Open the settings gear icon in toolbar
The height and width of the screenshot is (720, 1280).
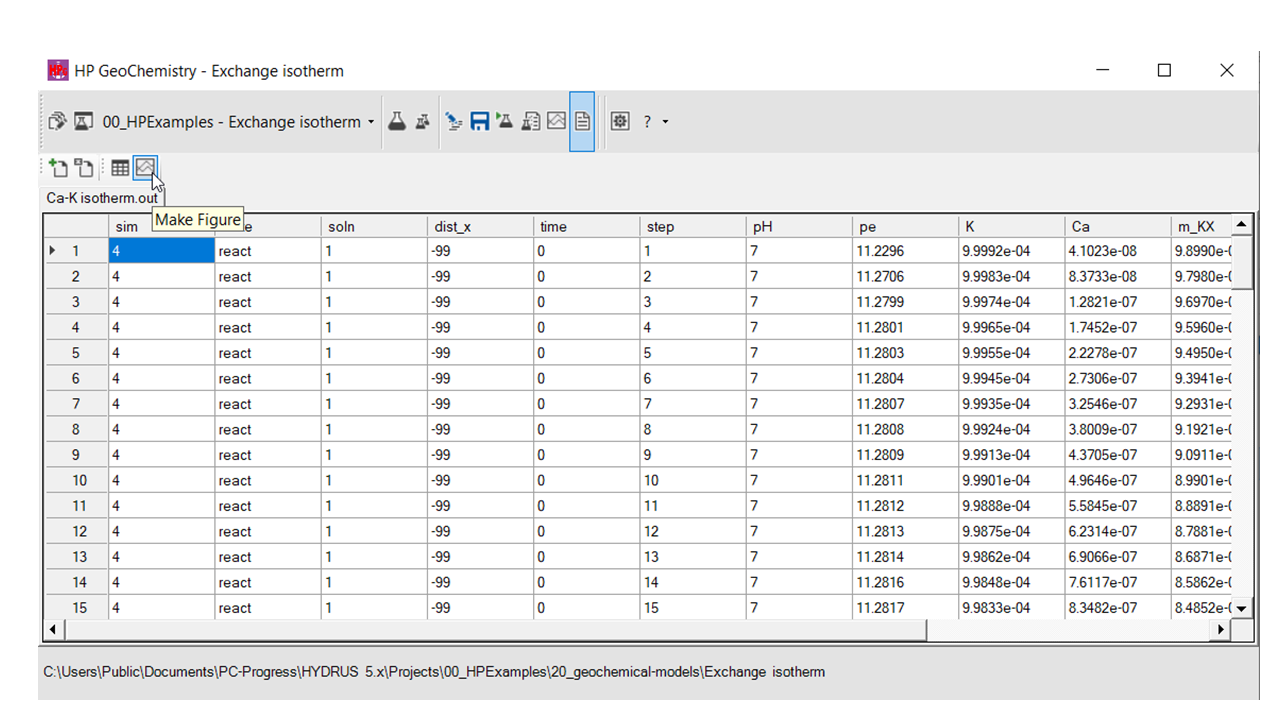click(620, 122)
